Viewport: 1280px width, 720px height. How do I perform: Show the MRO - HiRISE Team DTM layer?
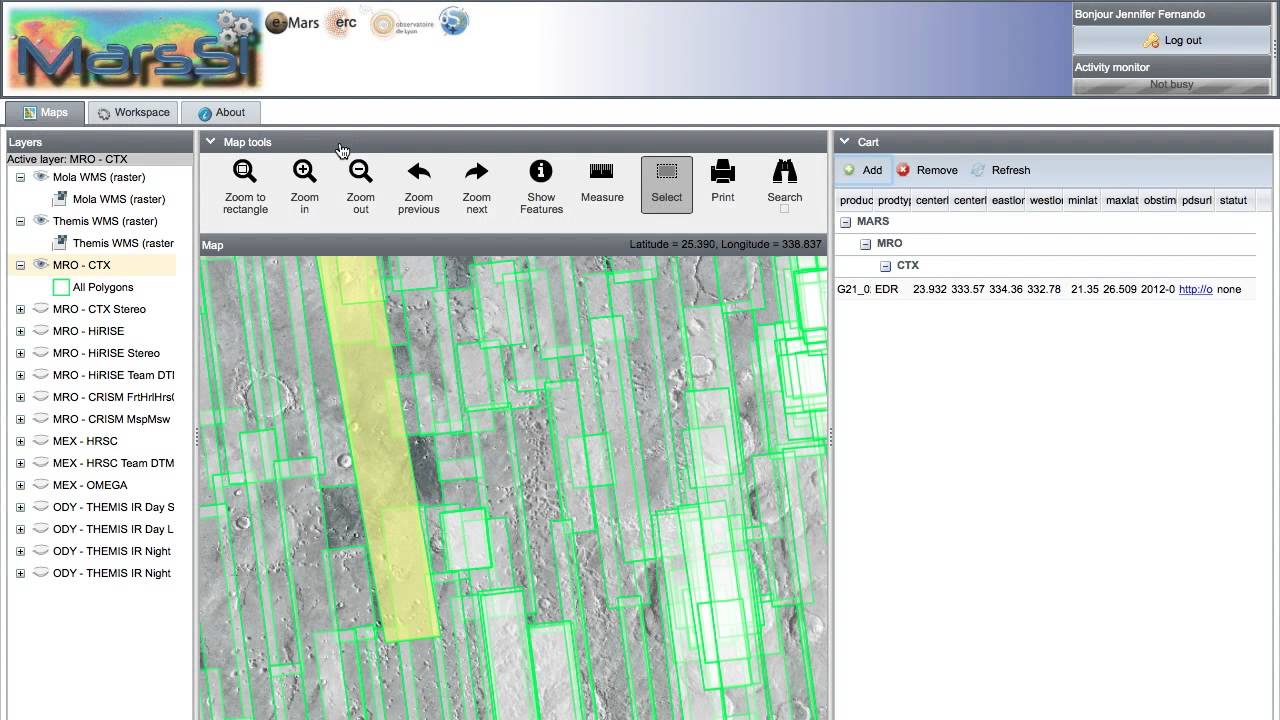pos(41,375)
